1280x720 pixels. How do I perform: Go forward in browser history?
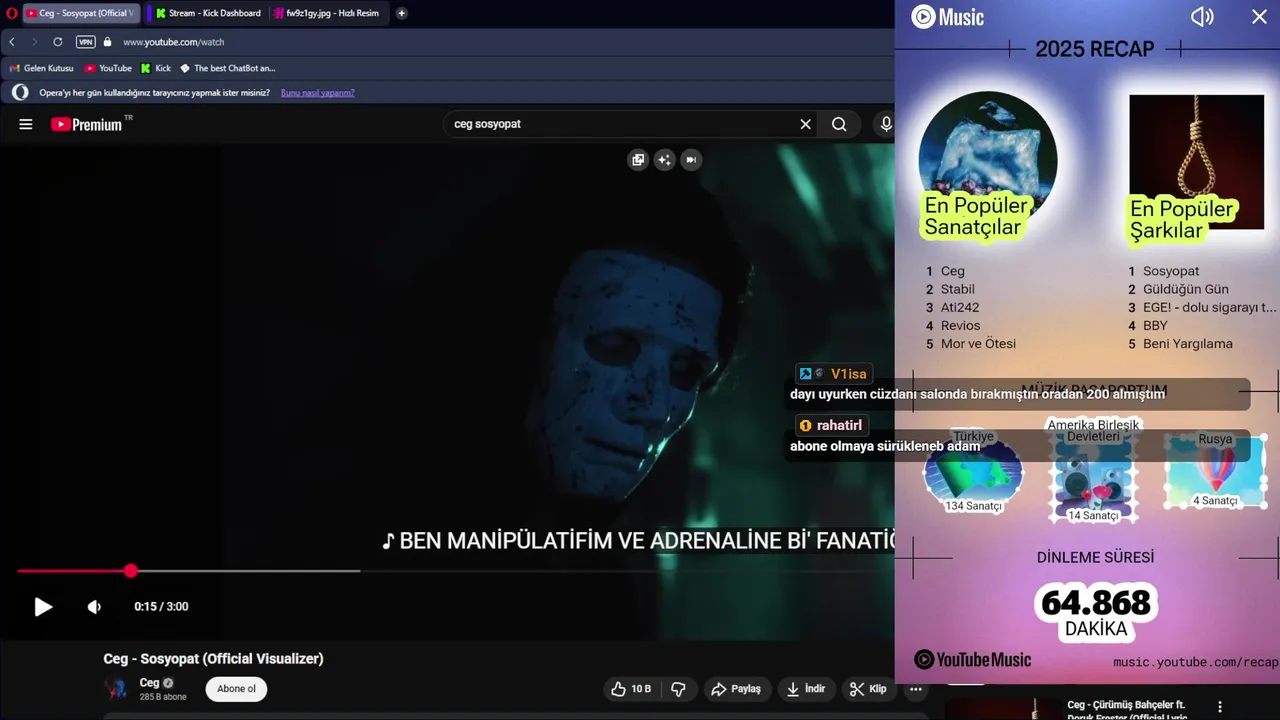point(34,42)
